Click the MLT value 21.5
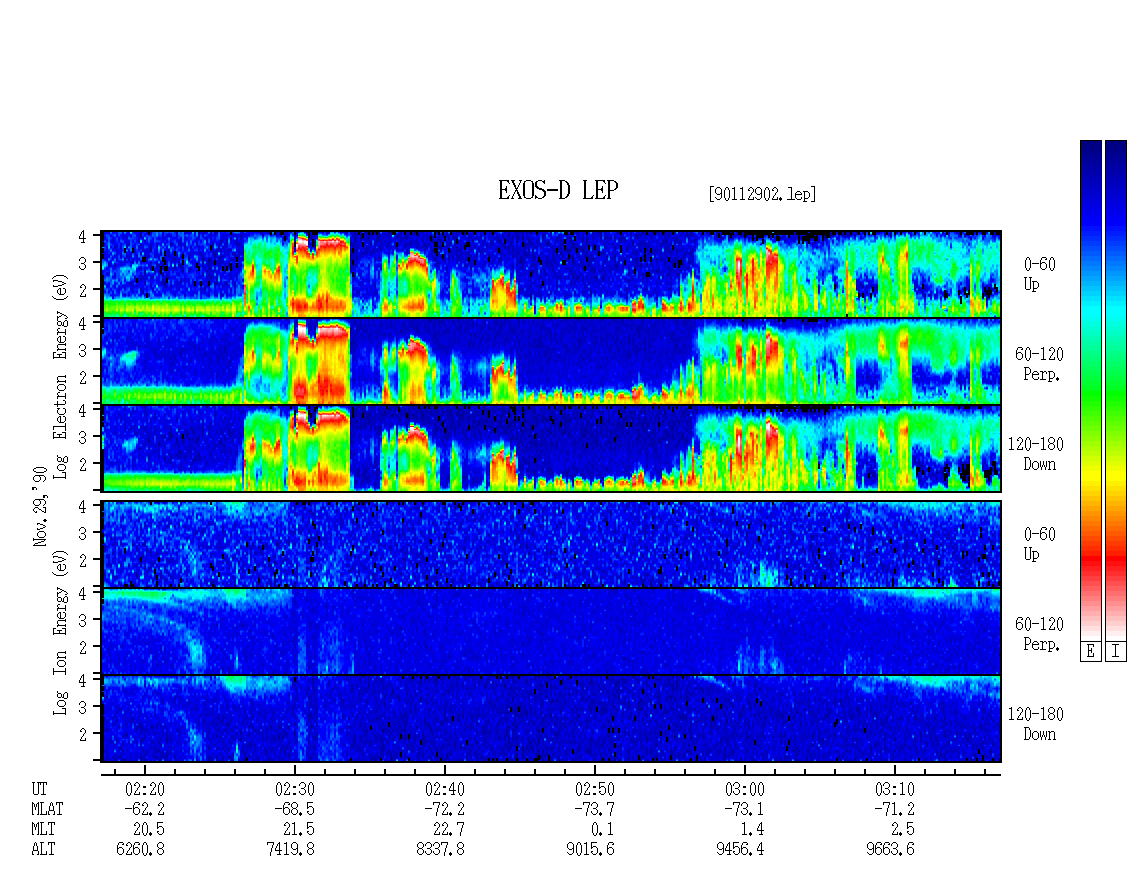The width and height of the screenshot is (1130, 875). [298, 830]
